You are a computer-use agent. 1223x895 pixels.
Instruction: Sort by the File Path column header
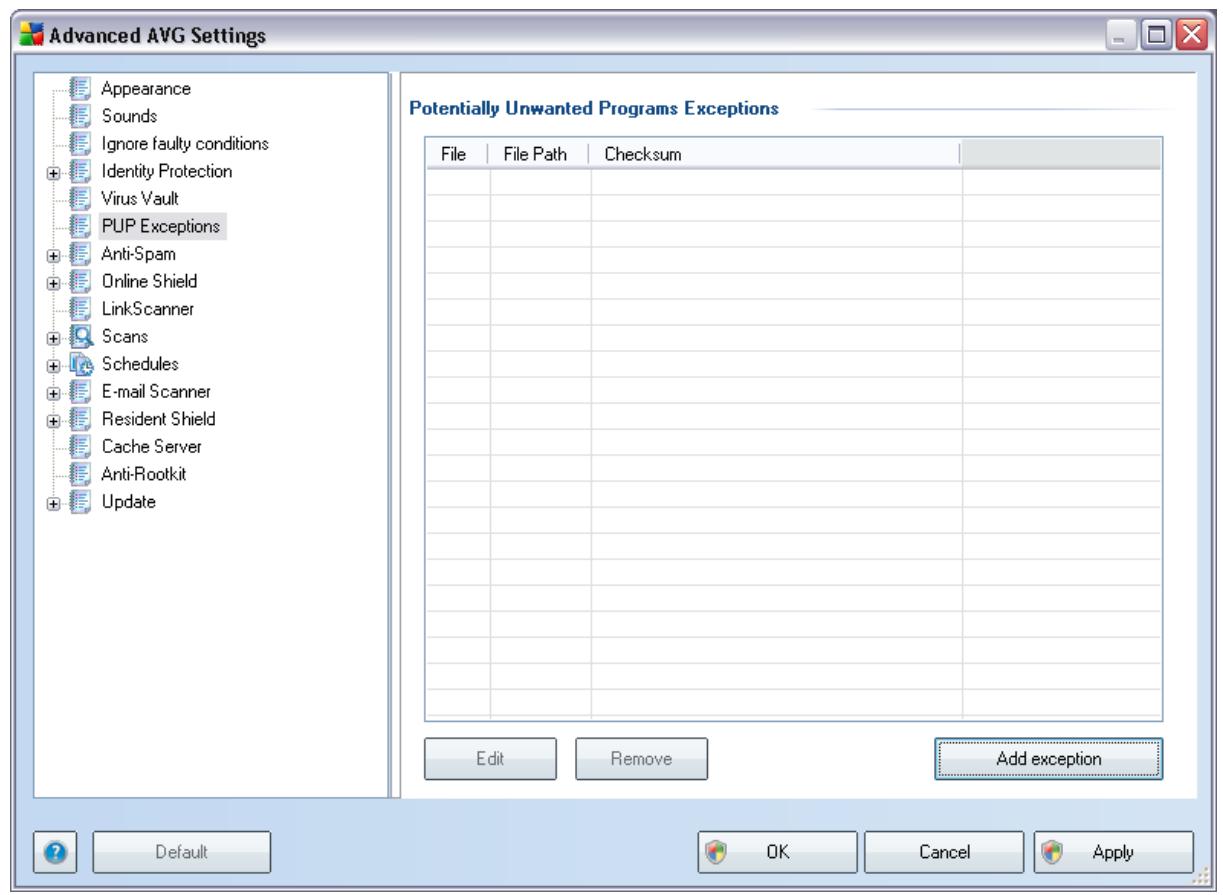coord(538,153)
